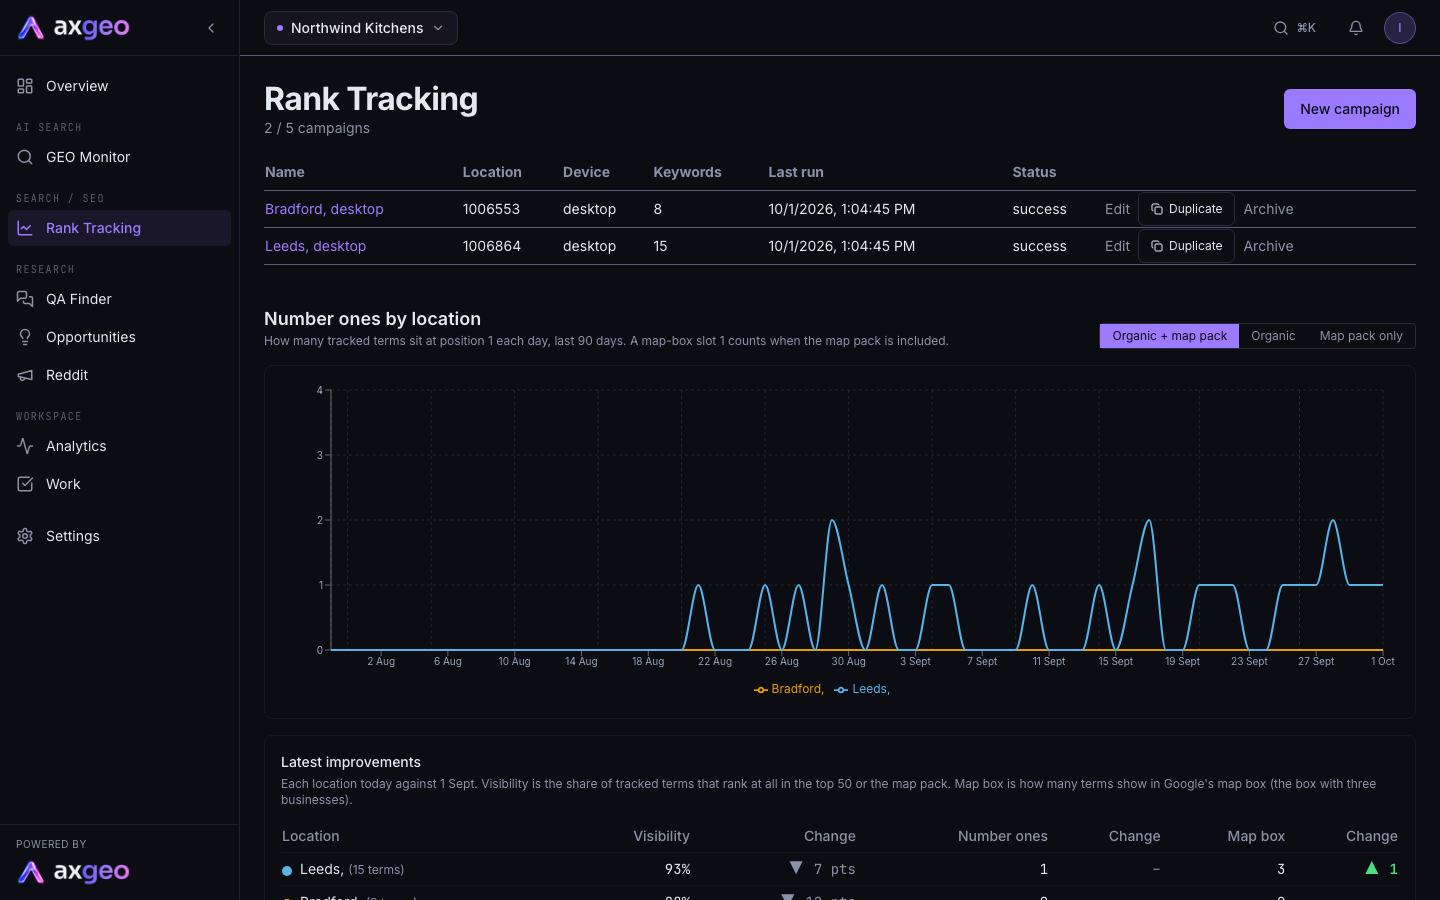Switch the chart to Map pack only
The image size is (1440, 900).
1361,336
